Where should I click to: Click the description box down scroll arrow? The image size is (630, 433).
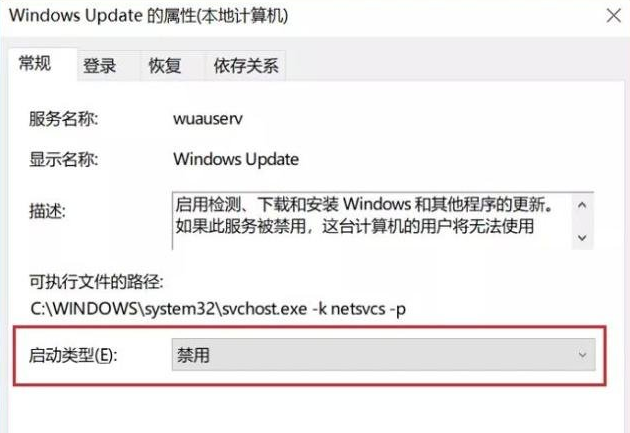click(582, 238)
